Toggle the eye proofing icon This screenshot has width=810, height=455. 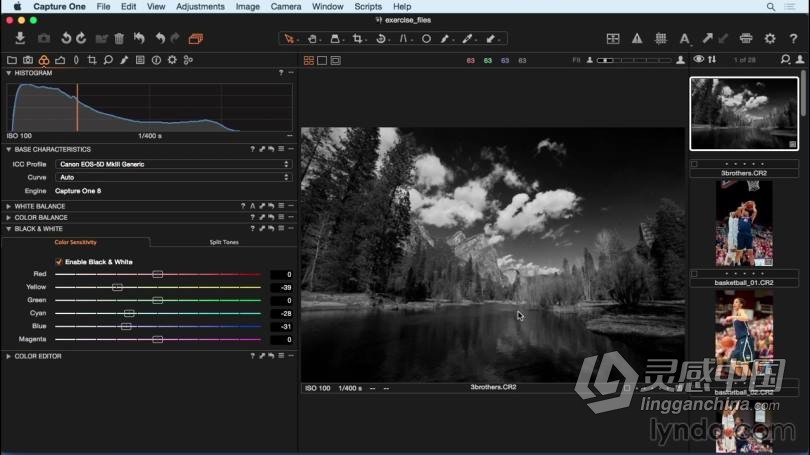point(698,59)
